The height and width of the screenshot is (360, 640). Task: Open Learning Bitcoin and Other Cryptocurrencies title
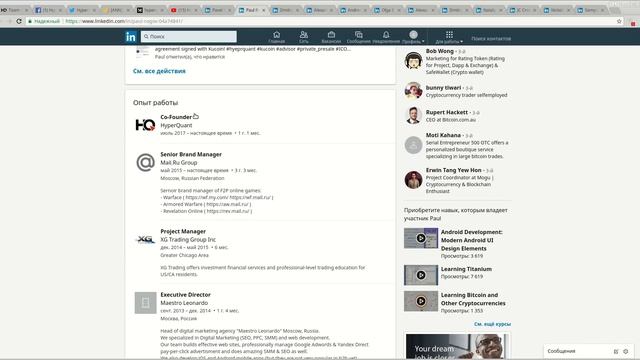[473, 299]
